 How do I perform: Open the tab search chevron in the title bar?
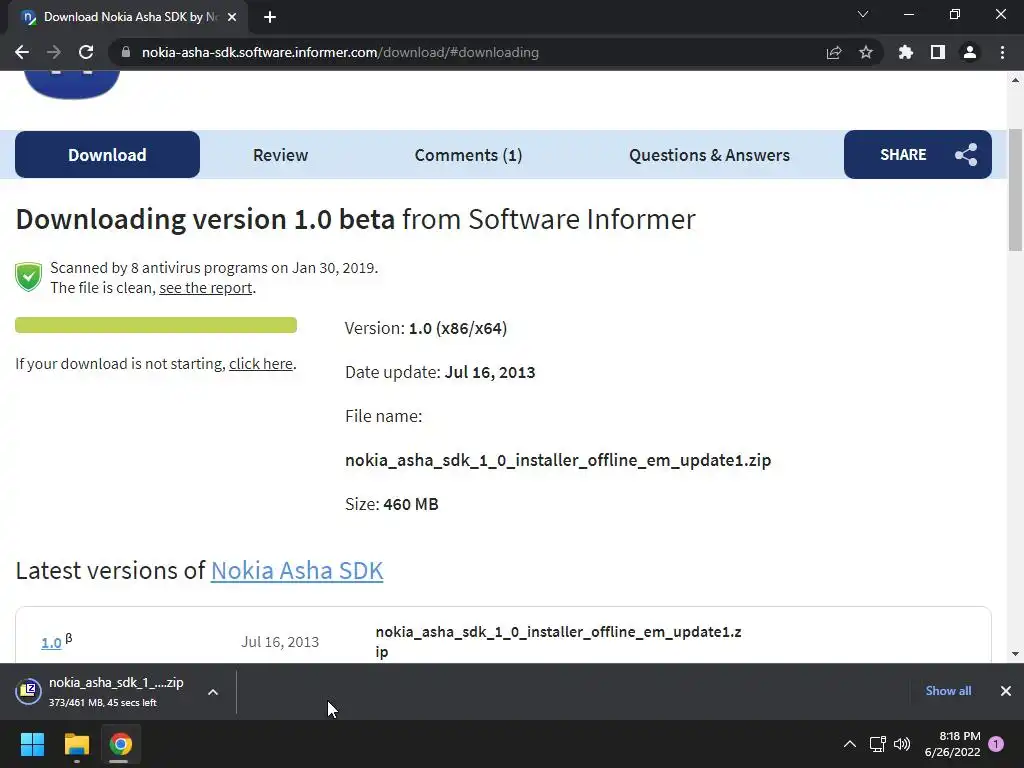click(863, 14)
